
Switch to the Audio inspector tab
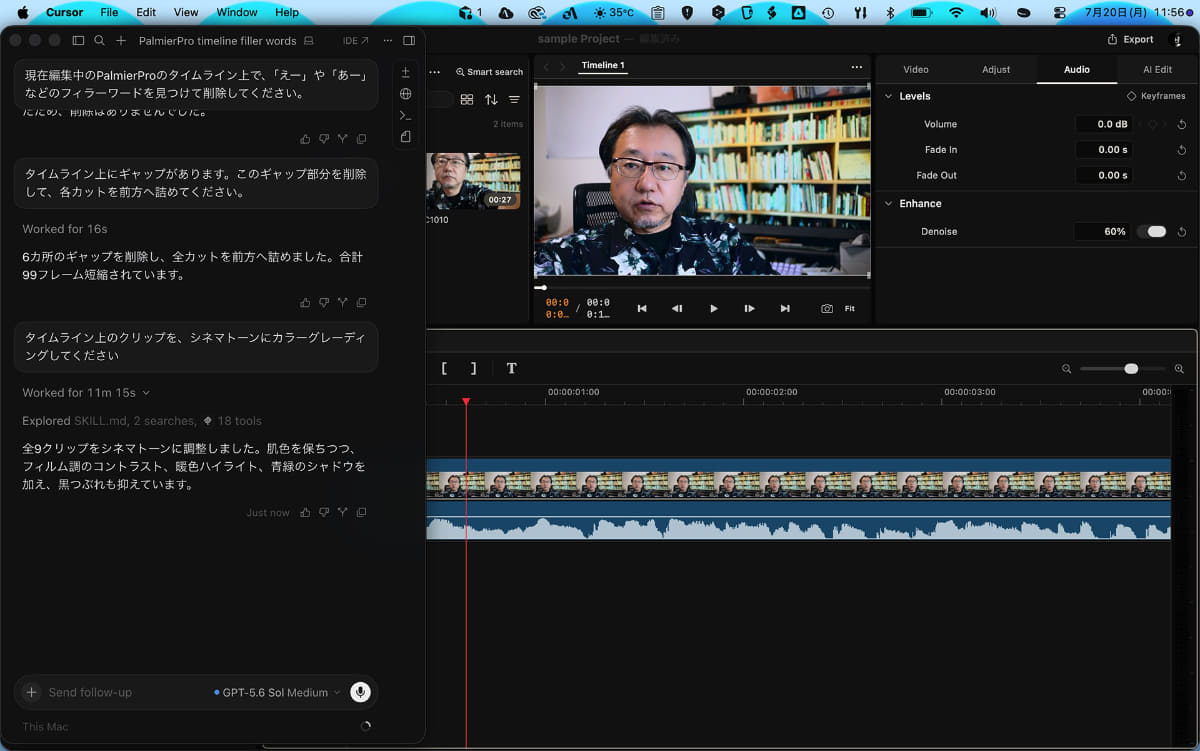[x=1077, y=69]
